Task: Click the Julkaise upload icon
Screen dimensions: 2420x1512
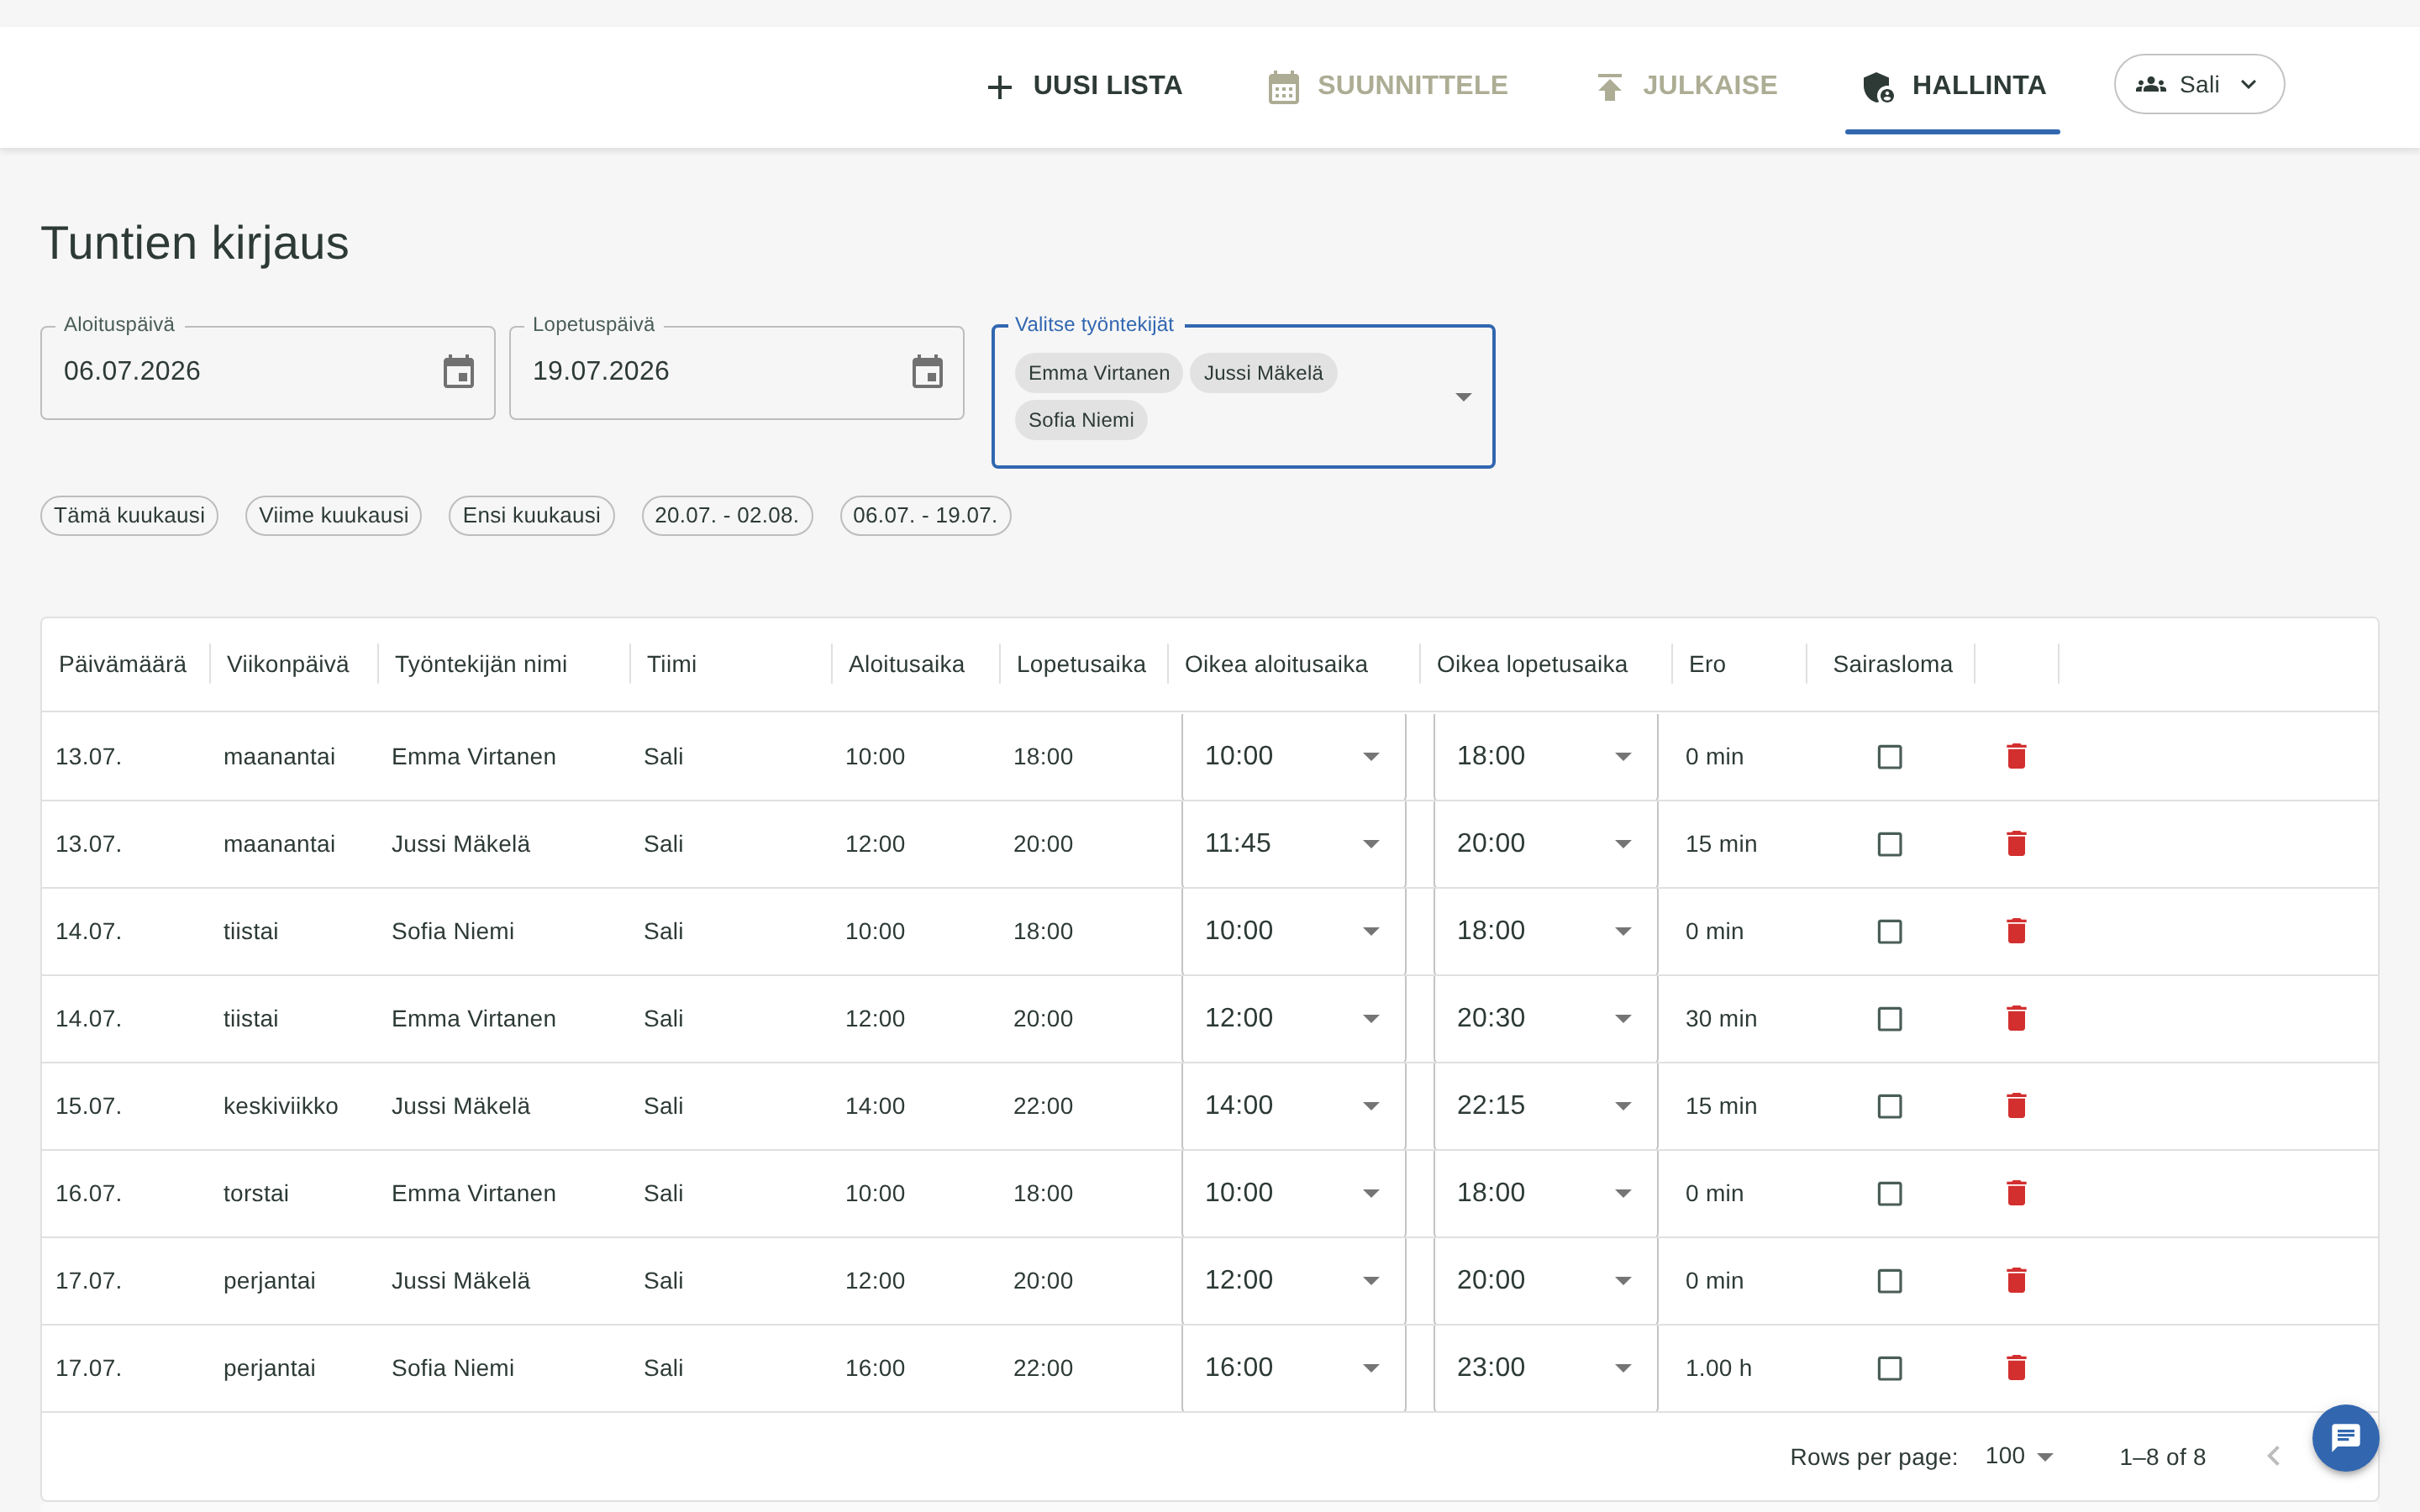Action: pos(1609,87)
